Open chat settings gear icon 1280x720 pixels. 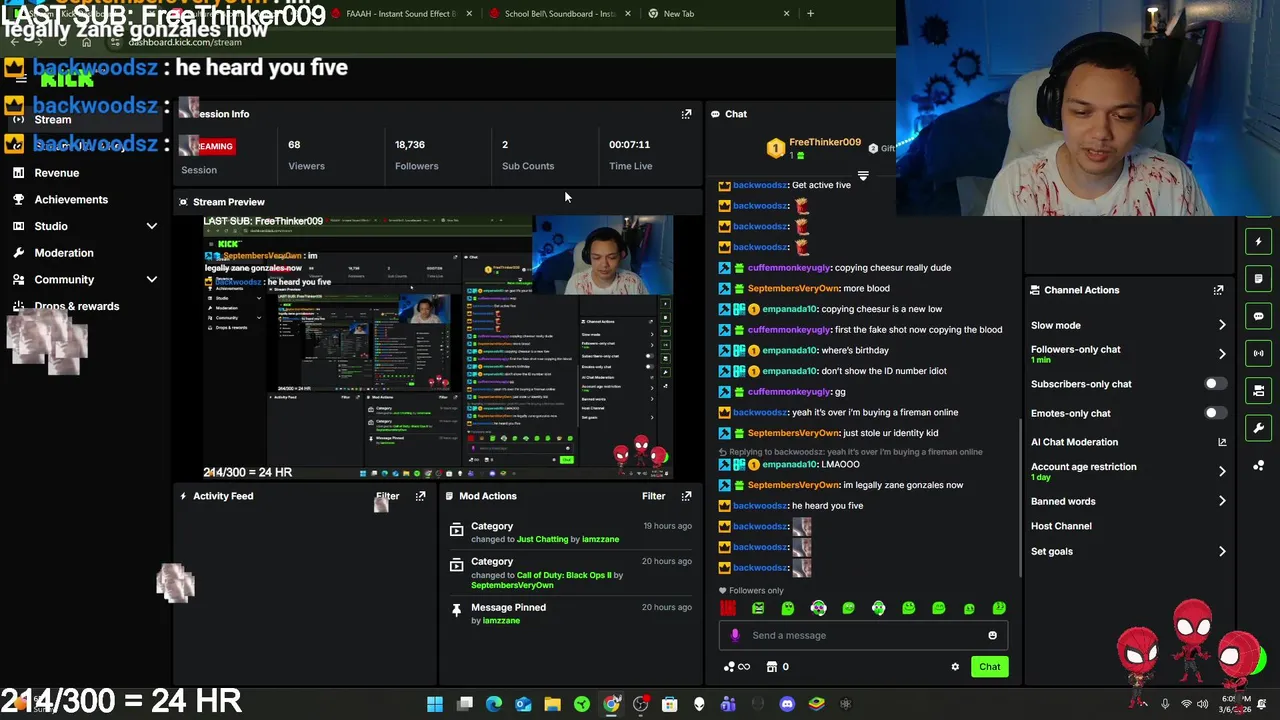click(x=955, y=667)
